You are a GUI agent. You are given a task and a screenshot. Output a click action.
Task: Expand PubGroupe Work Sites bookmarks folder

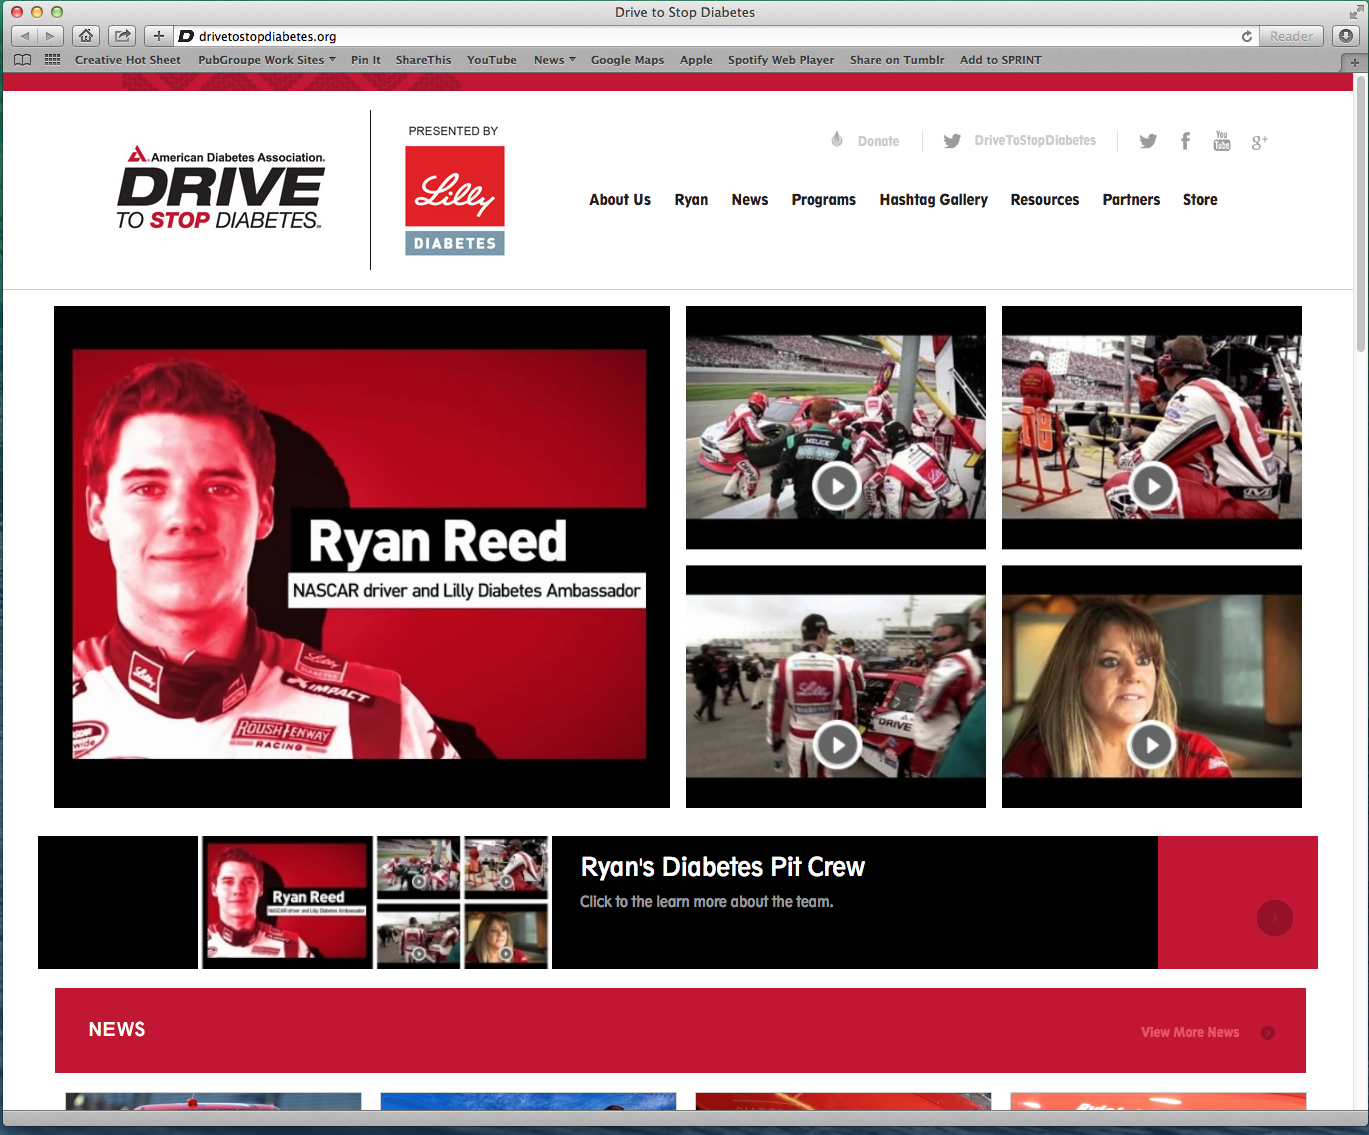click(267, 60)
